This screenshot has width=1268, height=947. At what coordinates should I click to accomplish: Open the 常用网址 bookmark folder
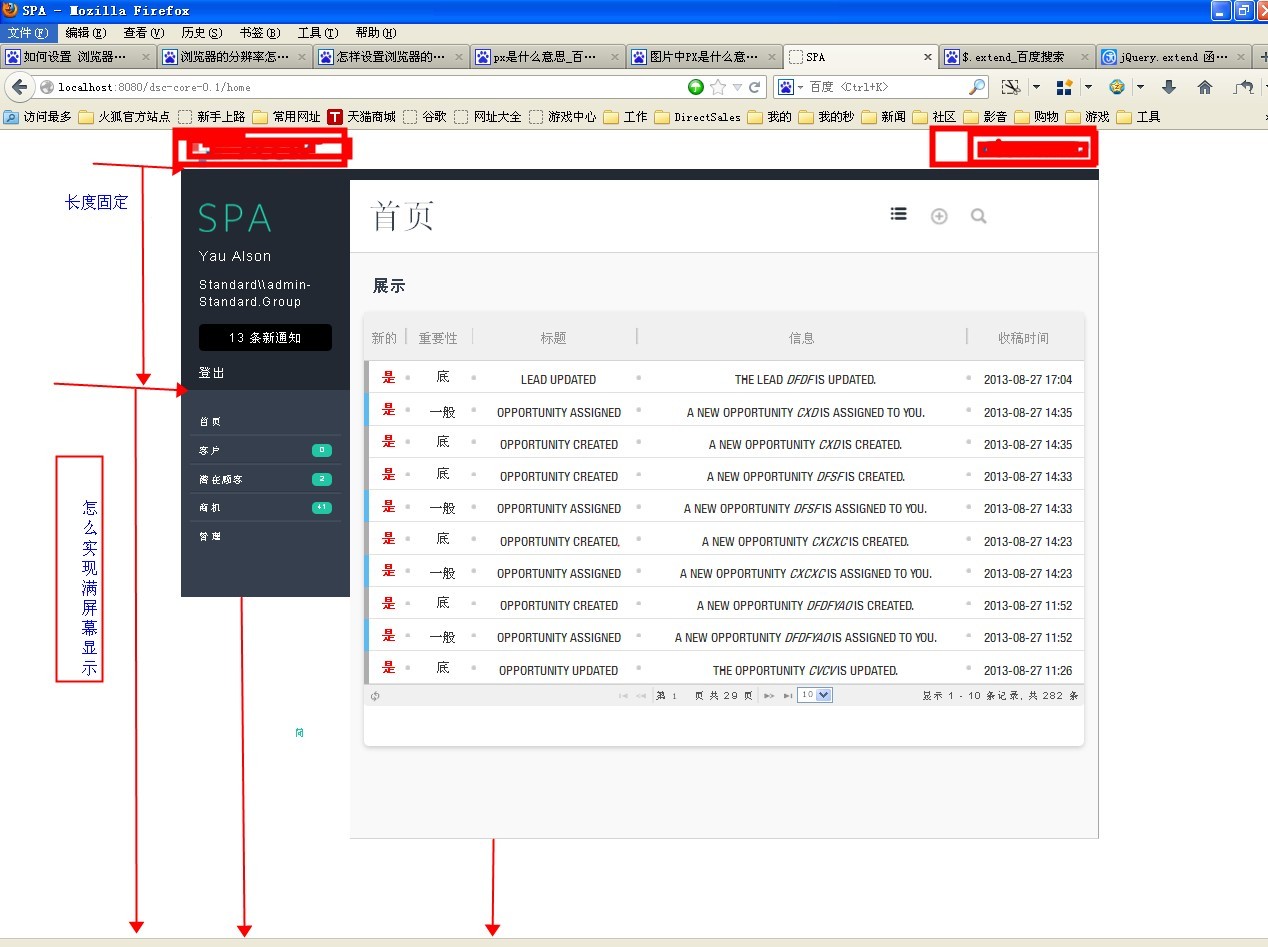click(286, 117)
